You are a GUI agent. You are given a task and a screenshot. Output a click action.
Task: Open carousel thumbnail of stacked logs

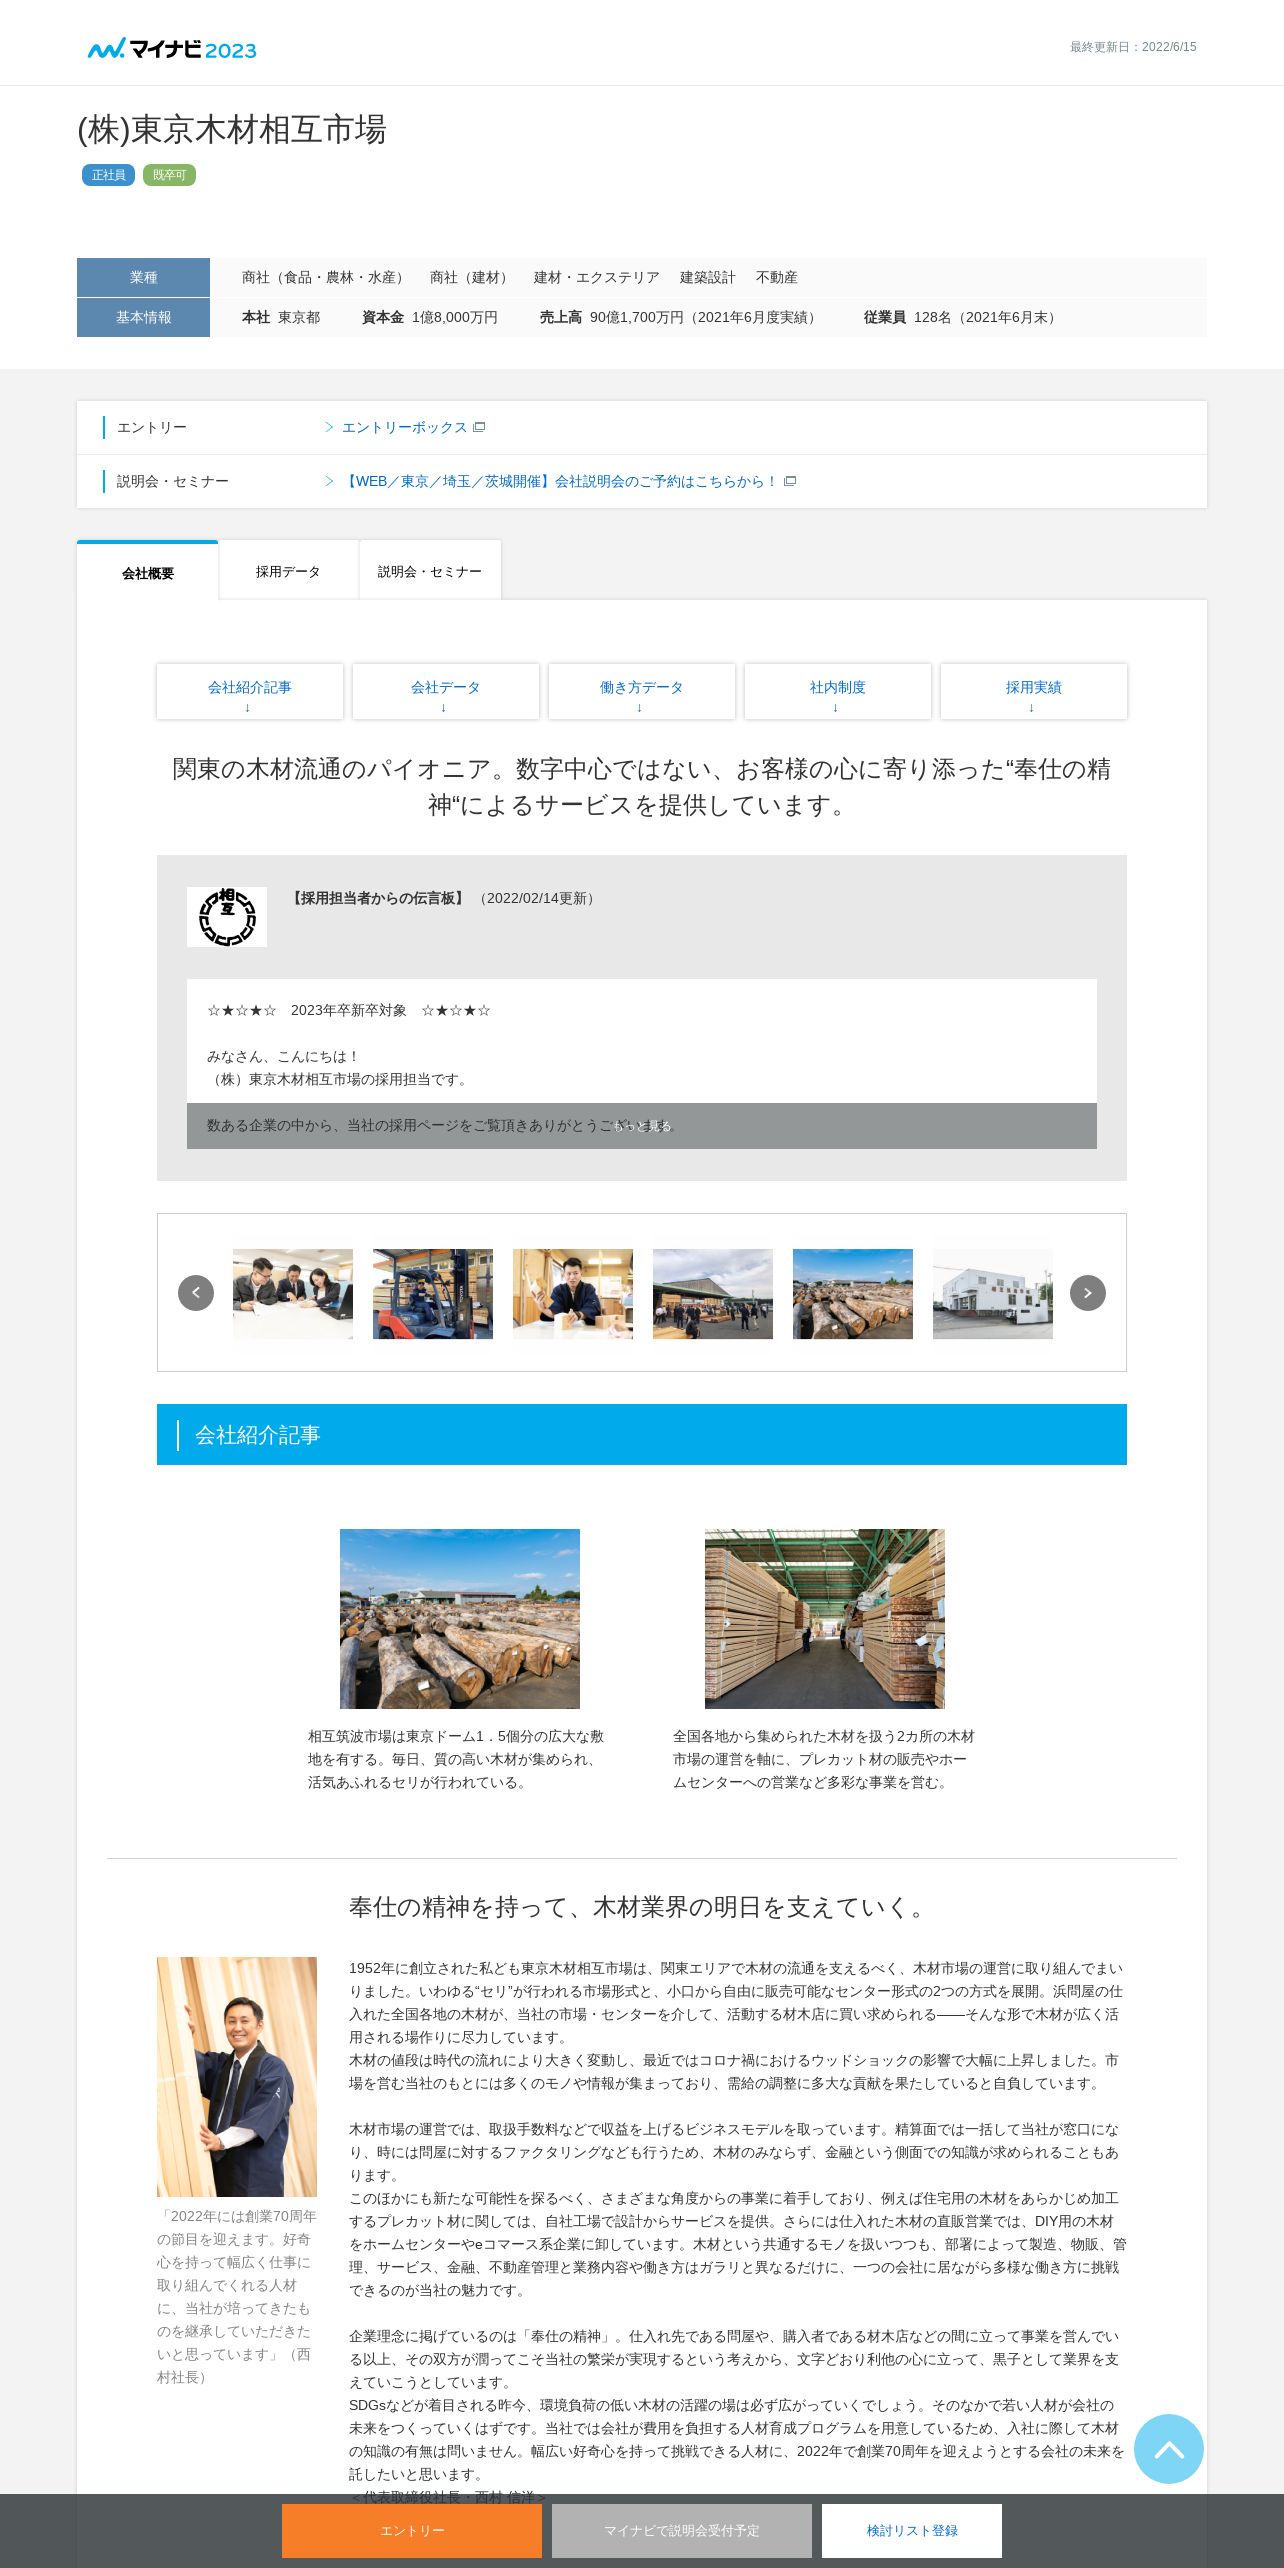853,1293
